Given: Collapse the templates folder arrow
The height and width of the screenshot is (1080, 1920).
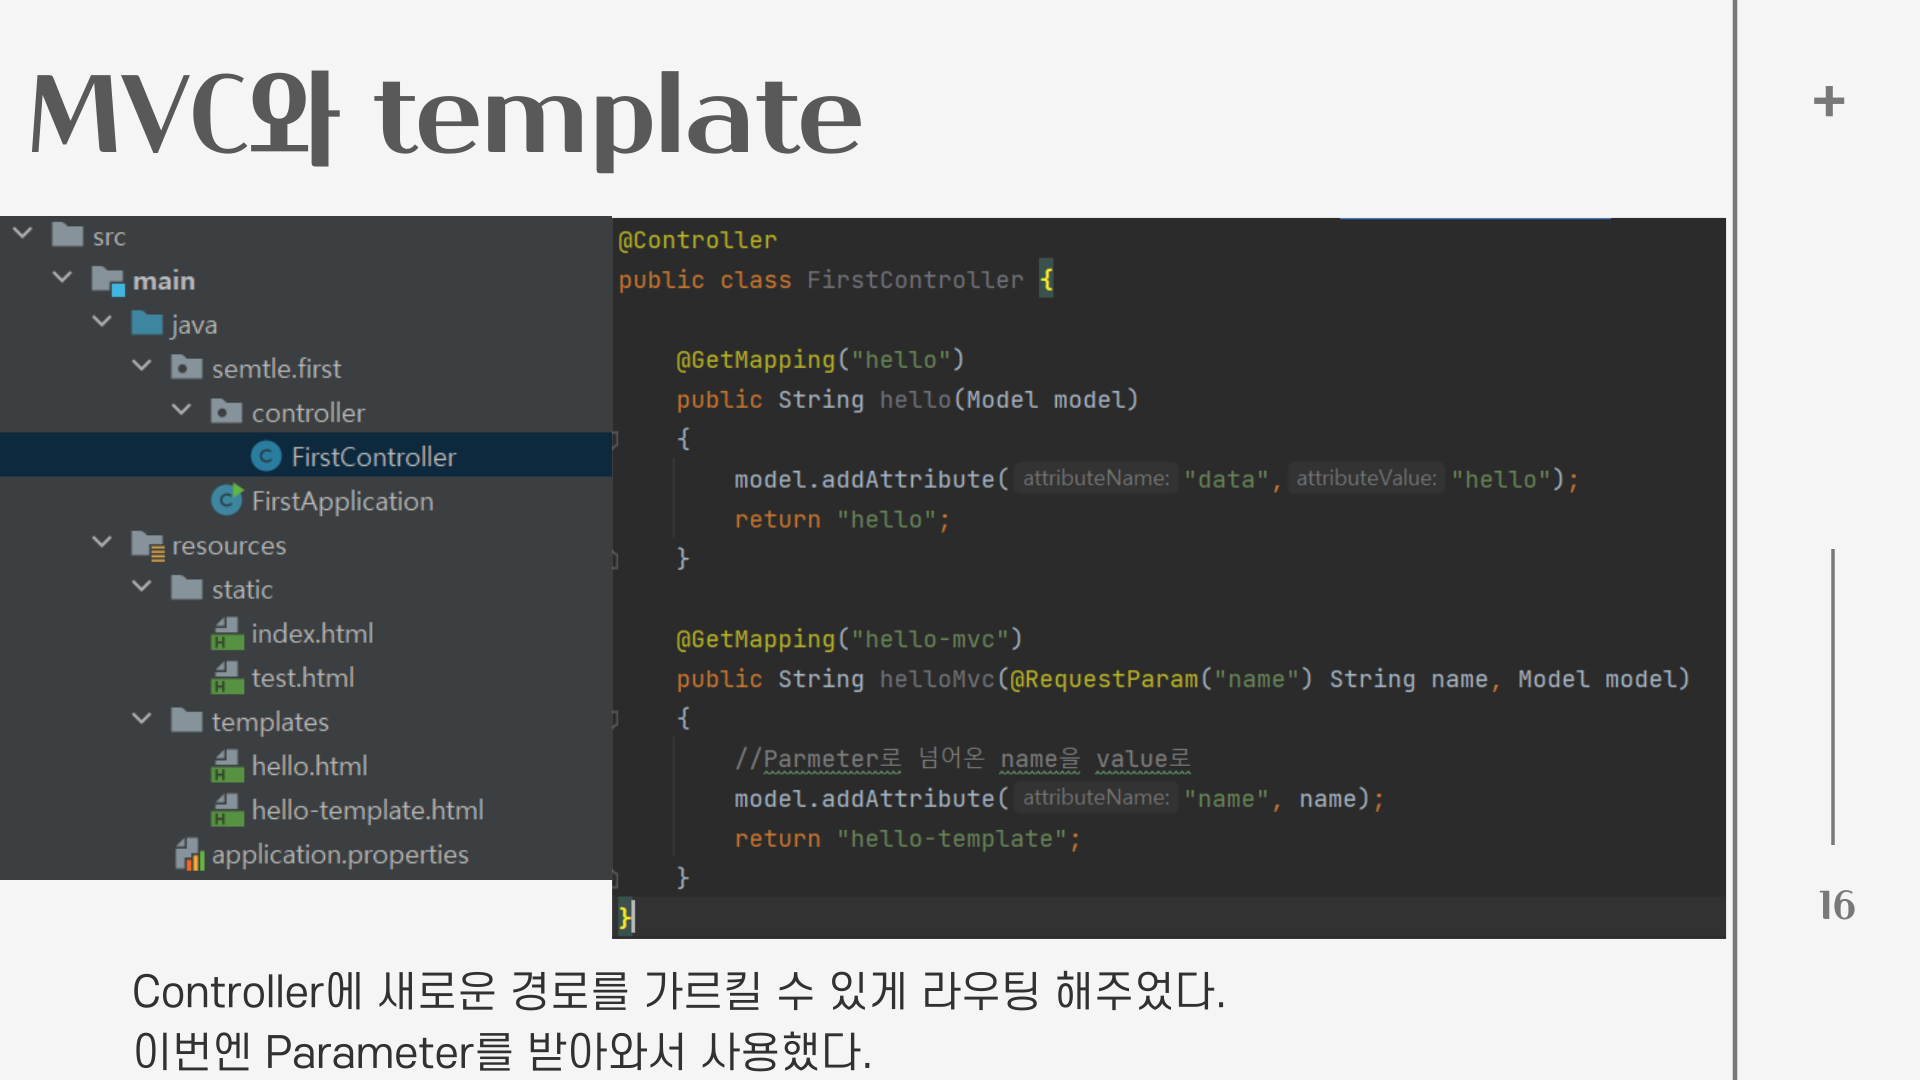Looking at the screenshot, I should [x=142, y=719].
